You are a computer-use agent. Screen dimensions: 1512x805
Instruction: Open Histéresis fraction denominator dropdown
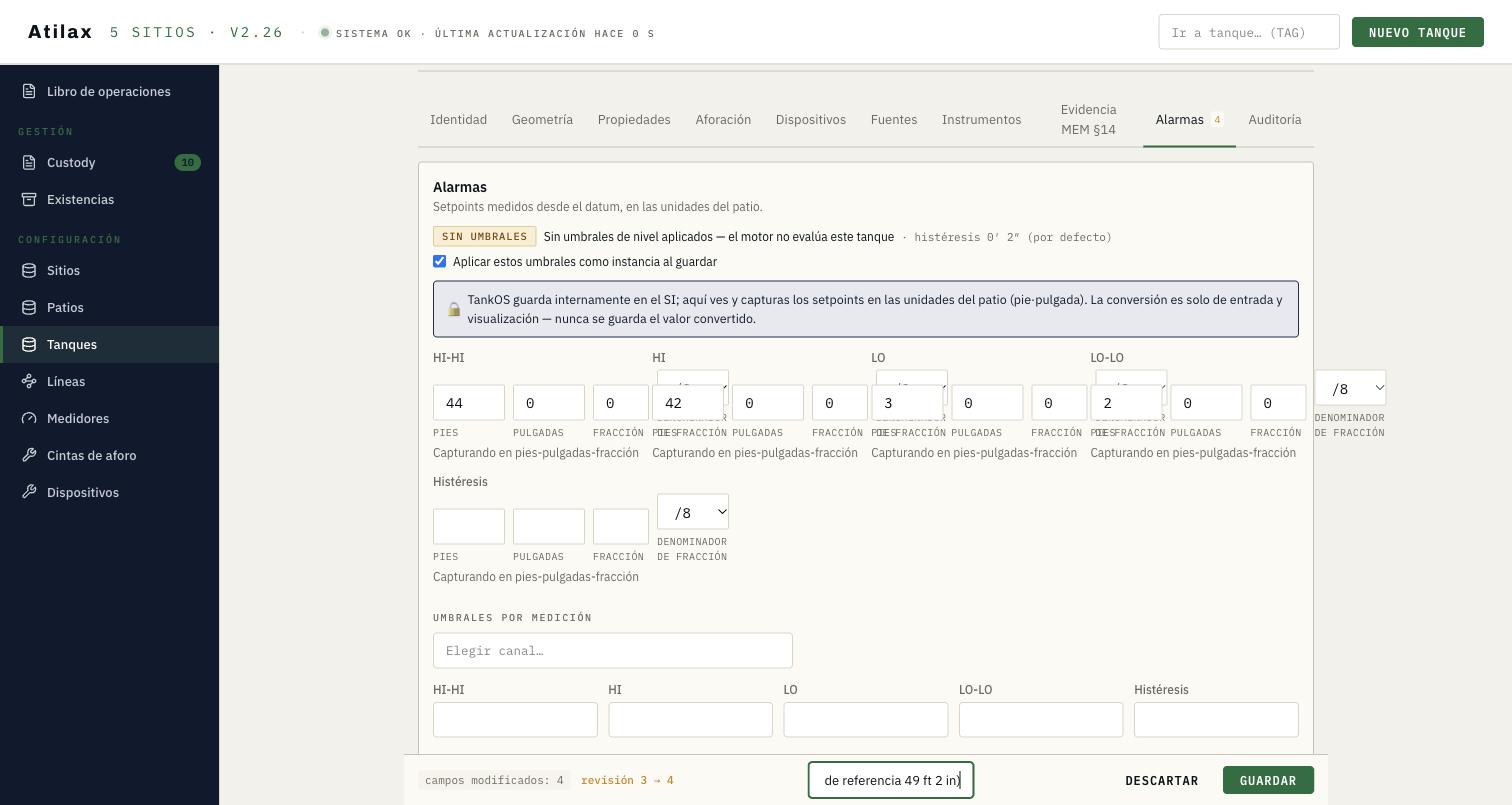click(693, 512)
